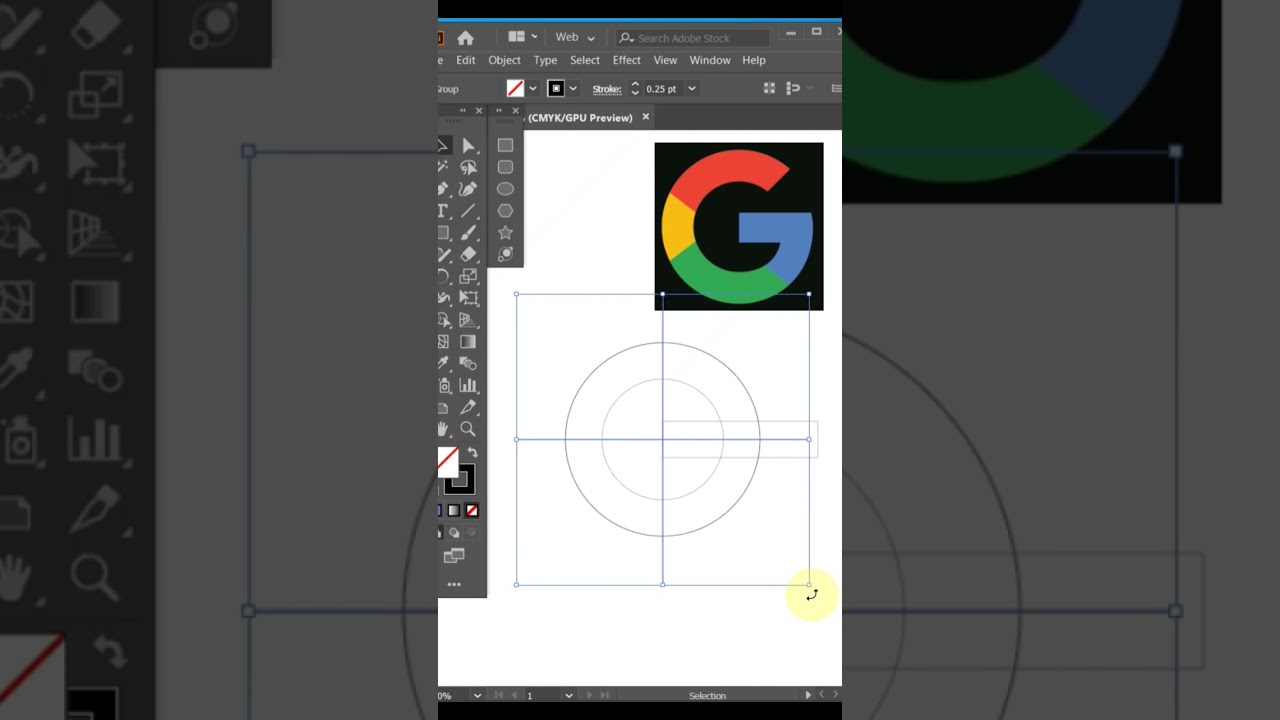1280x720 pixels.
Task: Click the stroke swatch in control bar
Action: pos(556,89)
